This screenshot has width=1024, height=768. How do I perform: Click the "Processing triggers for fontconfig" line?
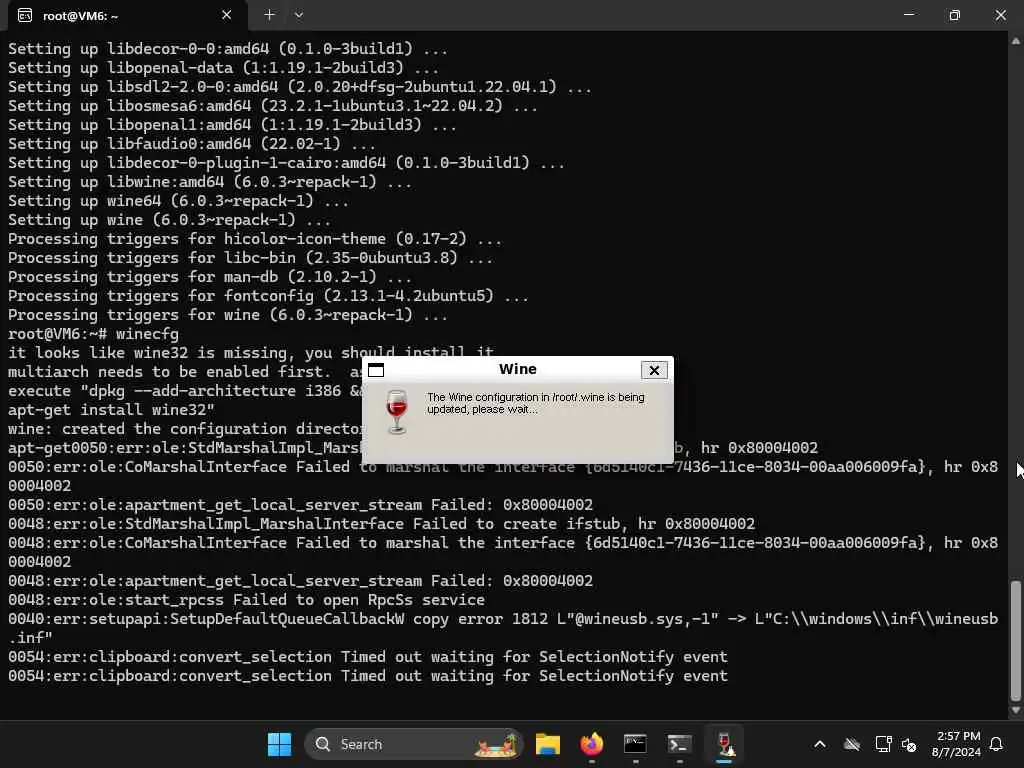pyautogui.click(x=268, y=296)
